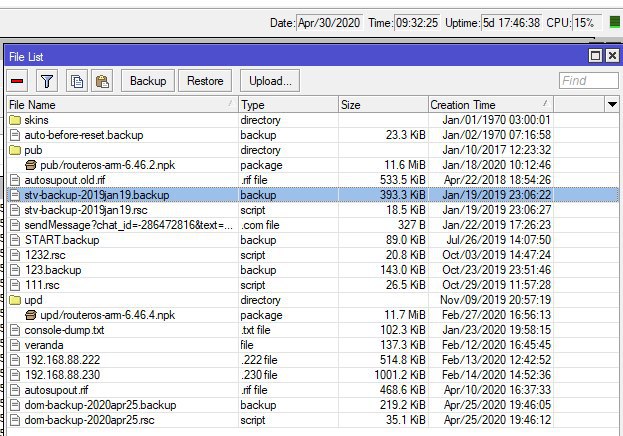623x436 pixels.
Task: Open the filter funnel icon
Action: (47, 81)
